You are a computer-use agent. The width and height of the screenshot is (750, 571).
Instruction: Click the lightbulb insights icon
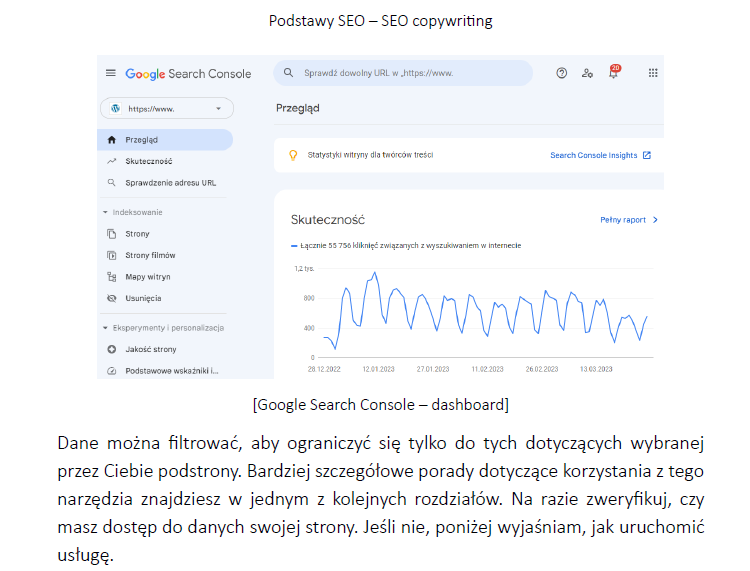click(293, 155)
